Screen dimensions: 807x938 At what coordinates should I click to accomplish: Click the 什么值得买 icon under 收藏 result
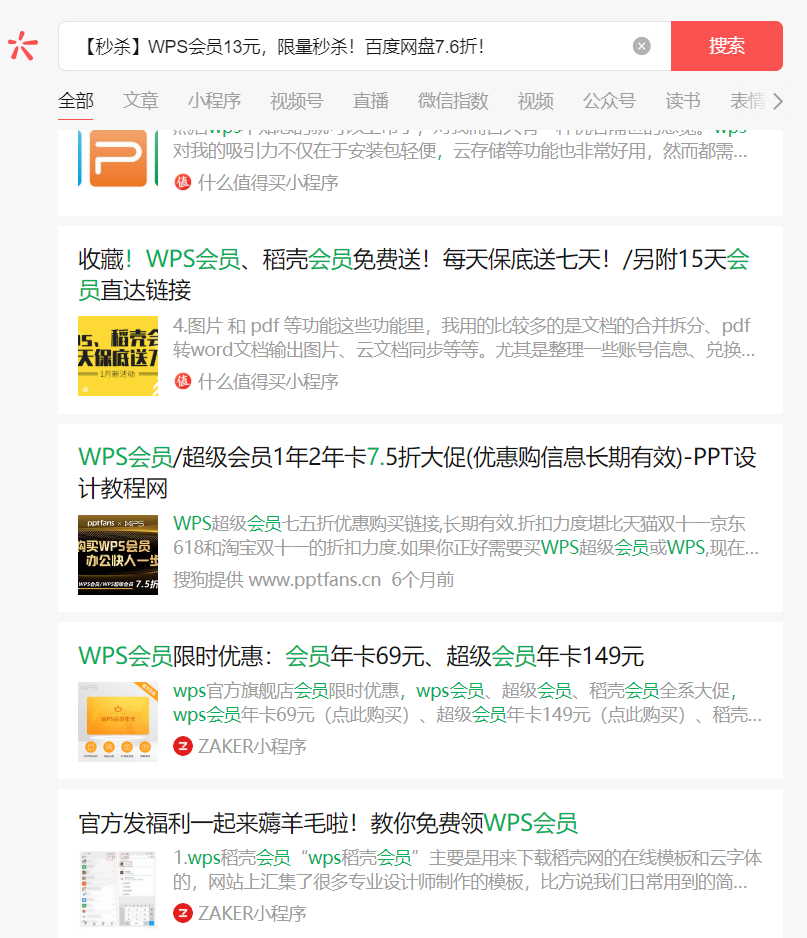(182, 381)
